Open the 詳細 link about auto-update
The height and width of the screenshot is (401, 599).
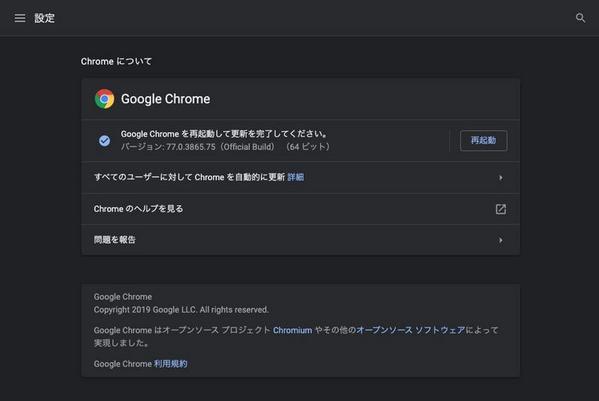(x=296, y=177)
